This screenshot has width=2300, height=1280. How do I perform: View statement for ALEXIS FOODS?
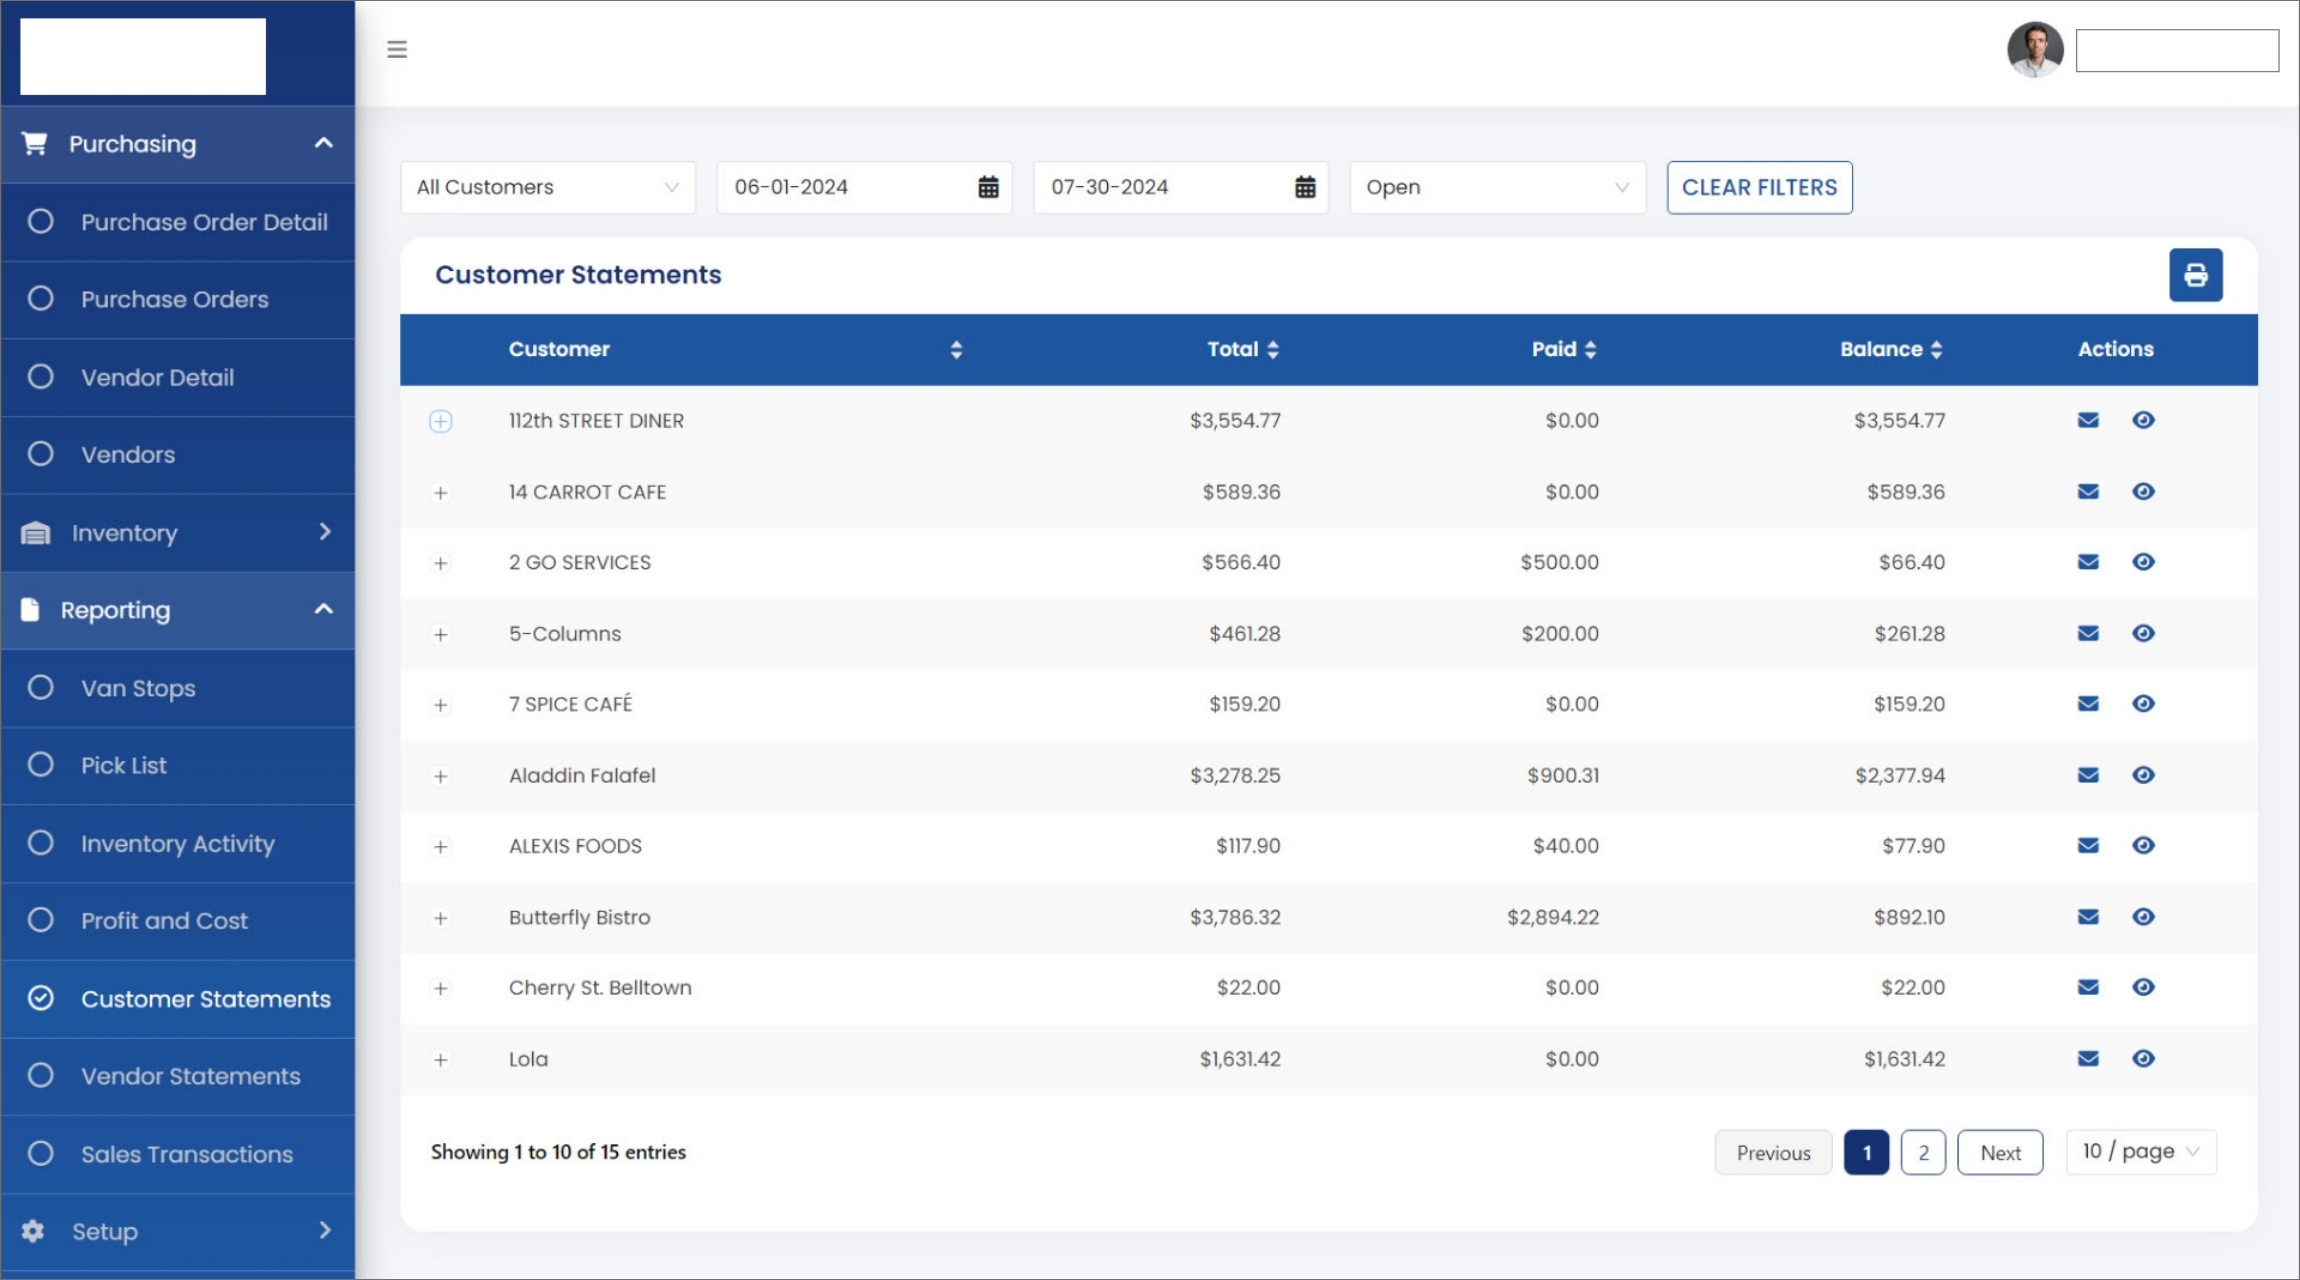click(2143, 846)
